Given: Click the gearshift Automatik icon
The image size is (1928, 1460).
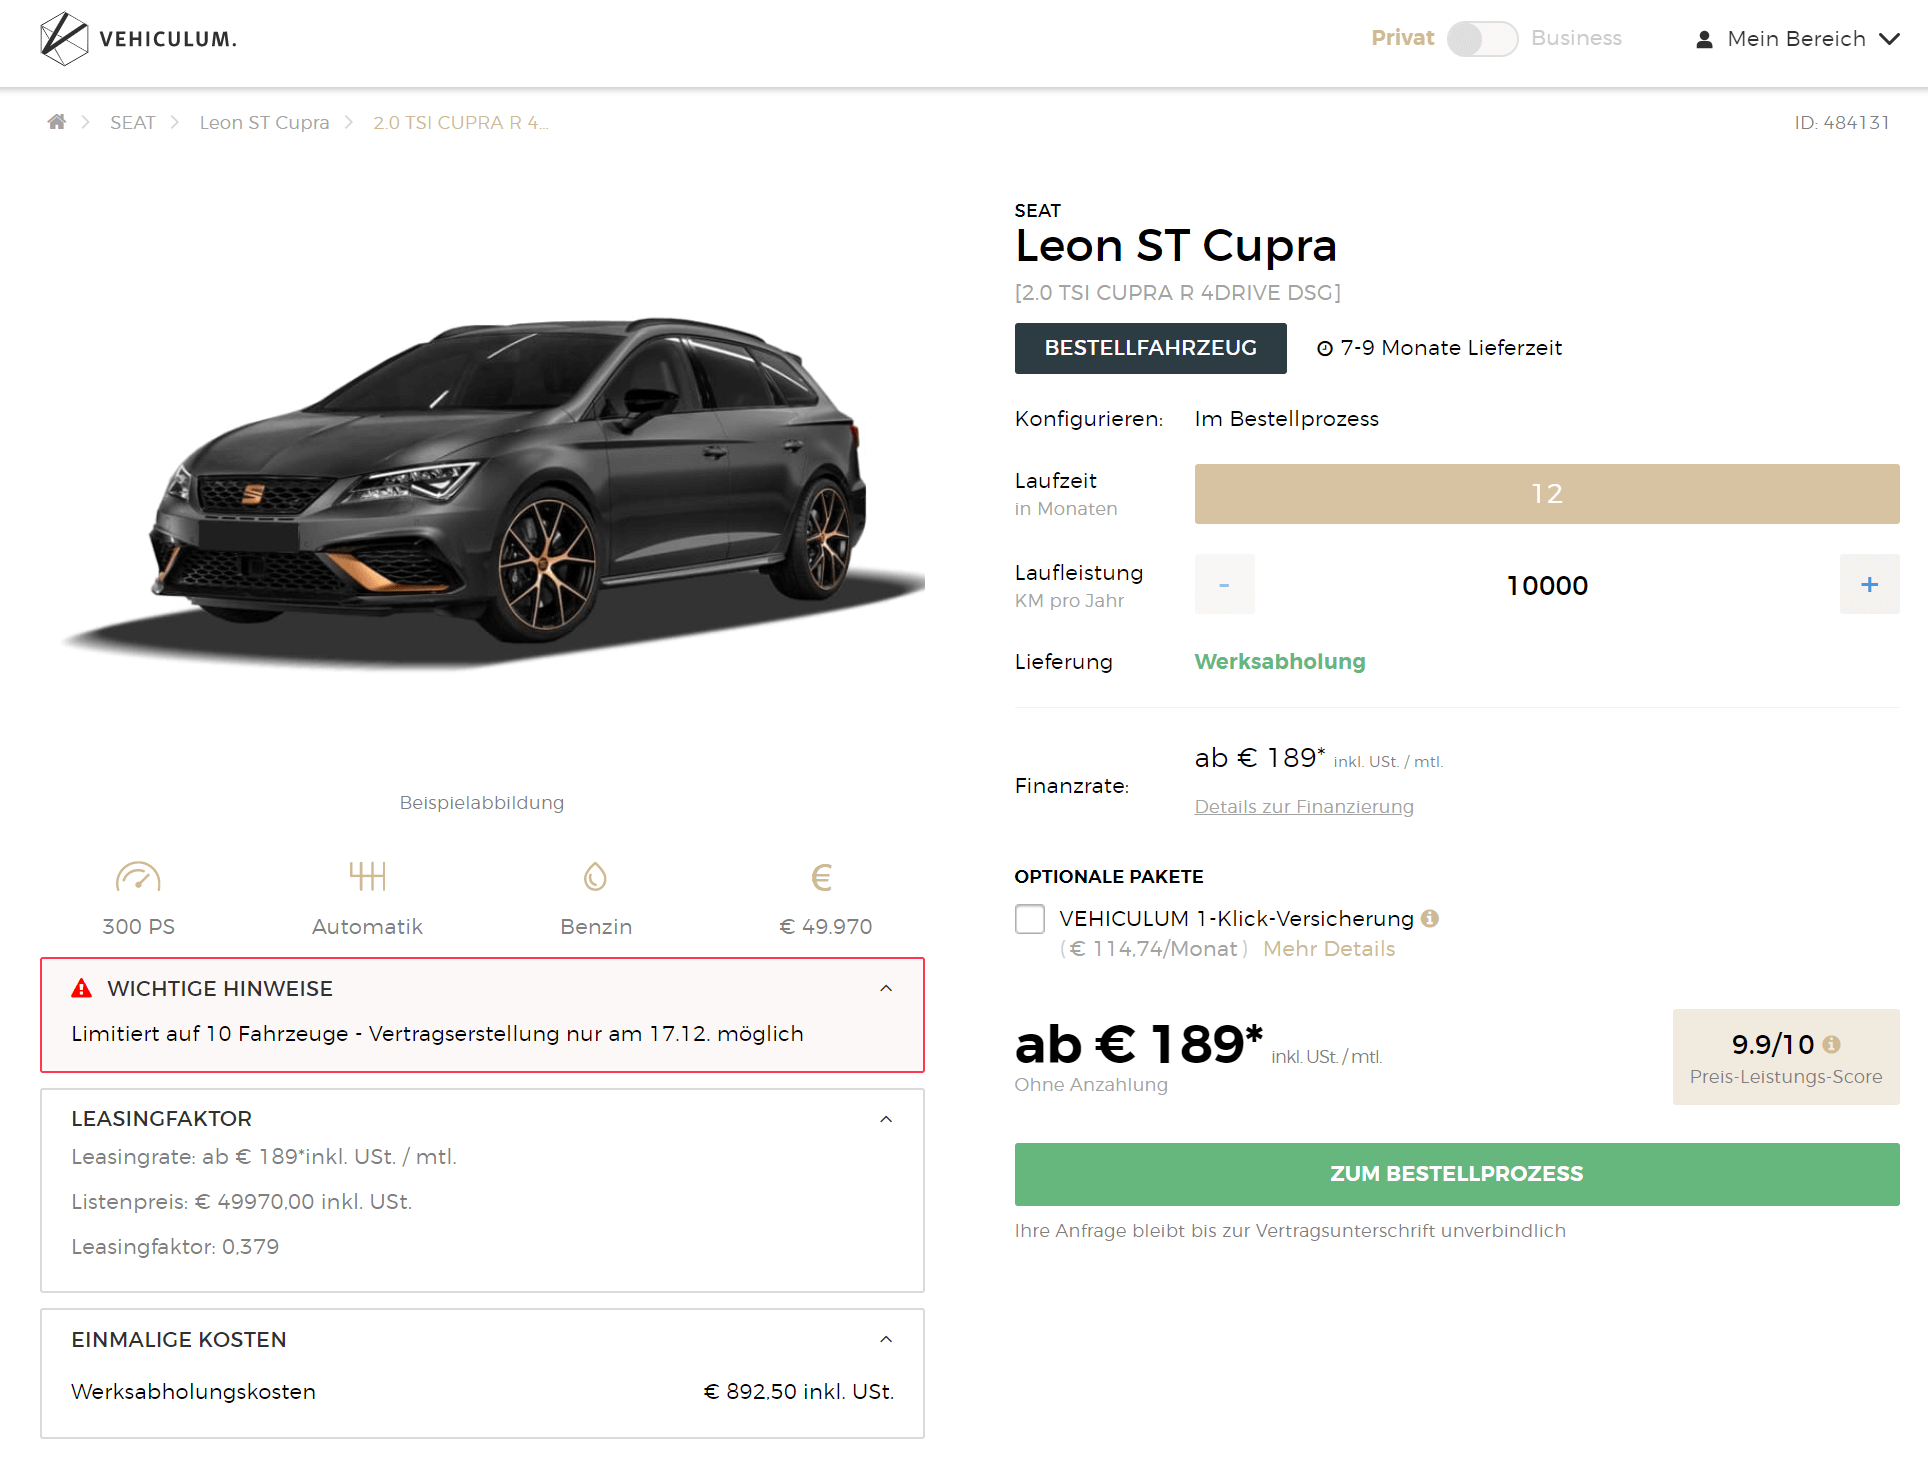Looking at the screenshot, I should coord(367,876).
